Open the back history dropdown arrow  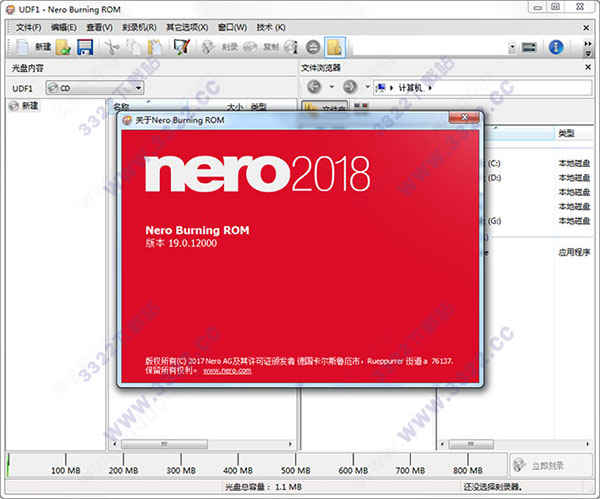pos(332,87)
